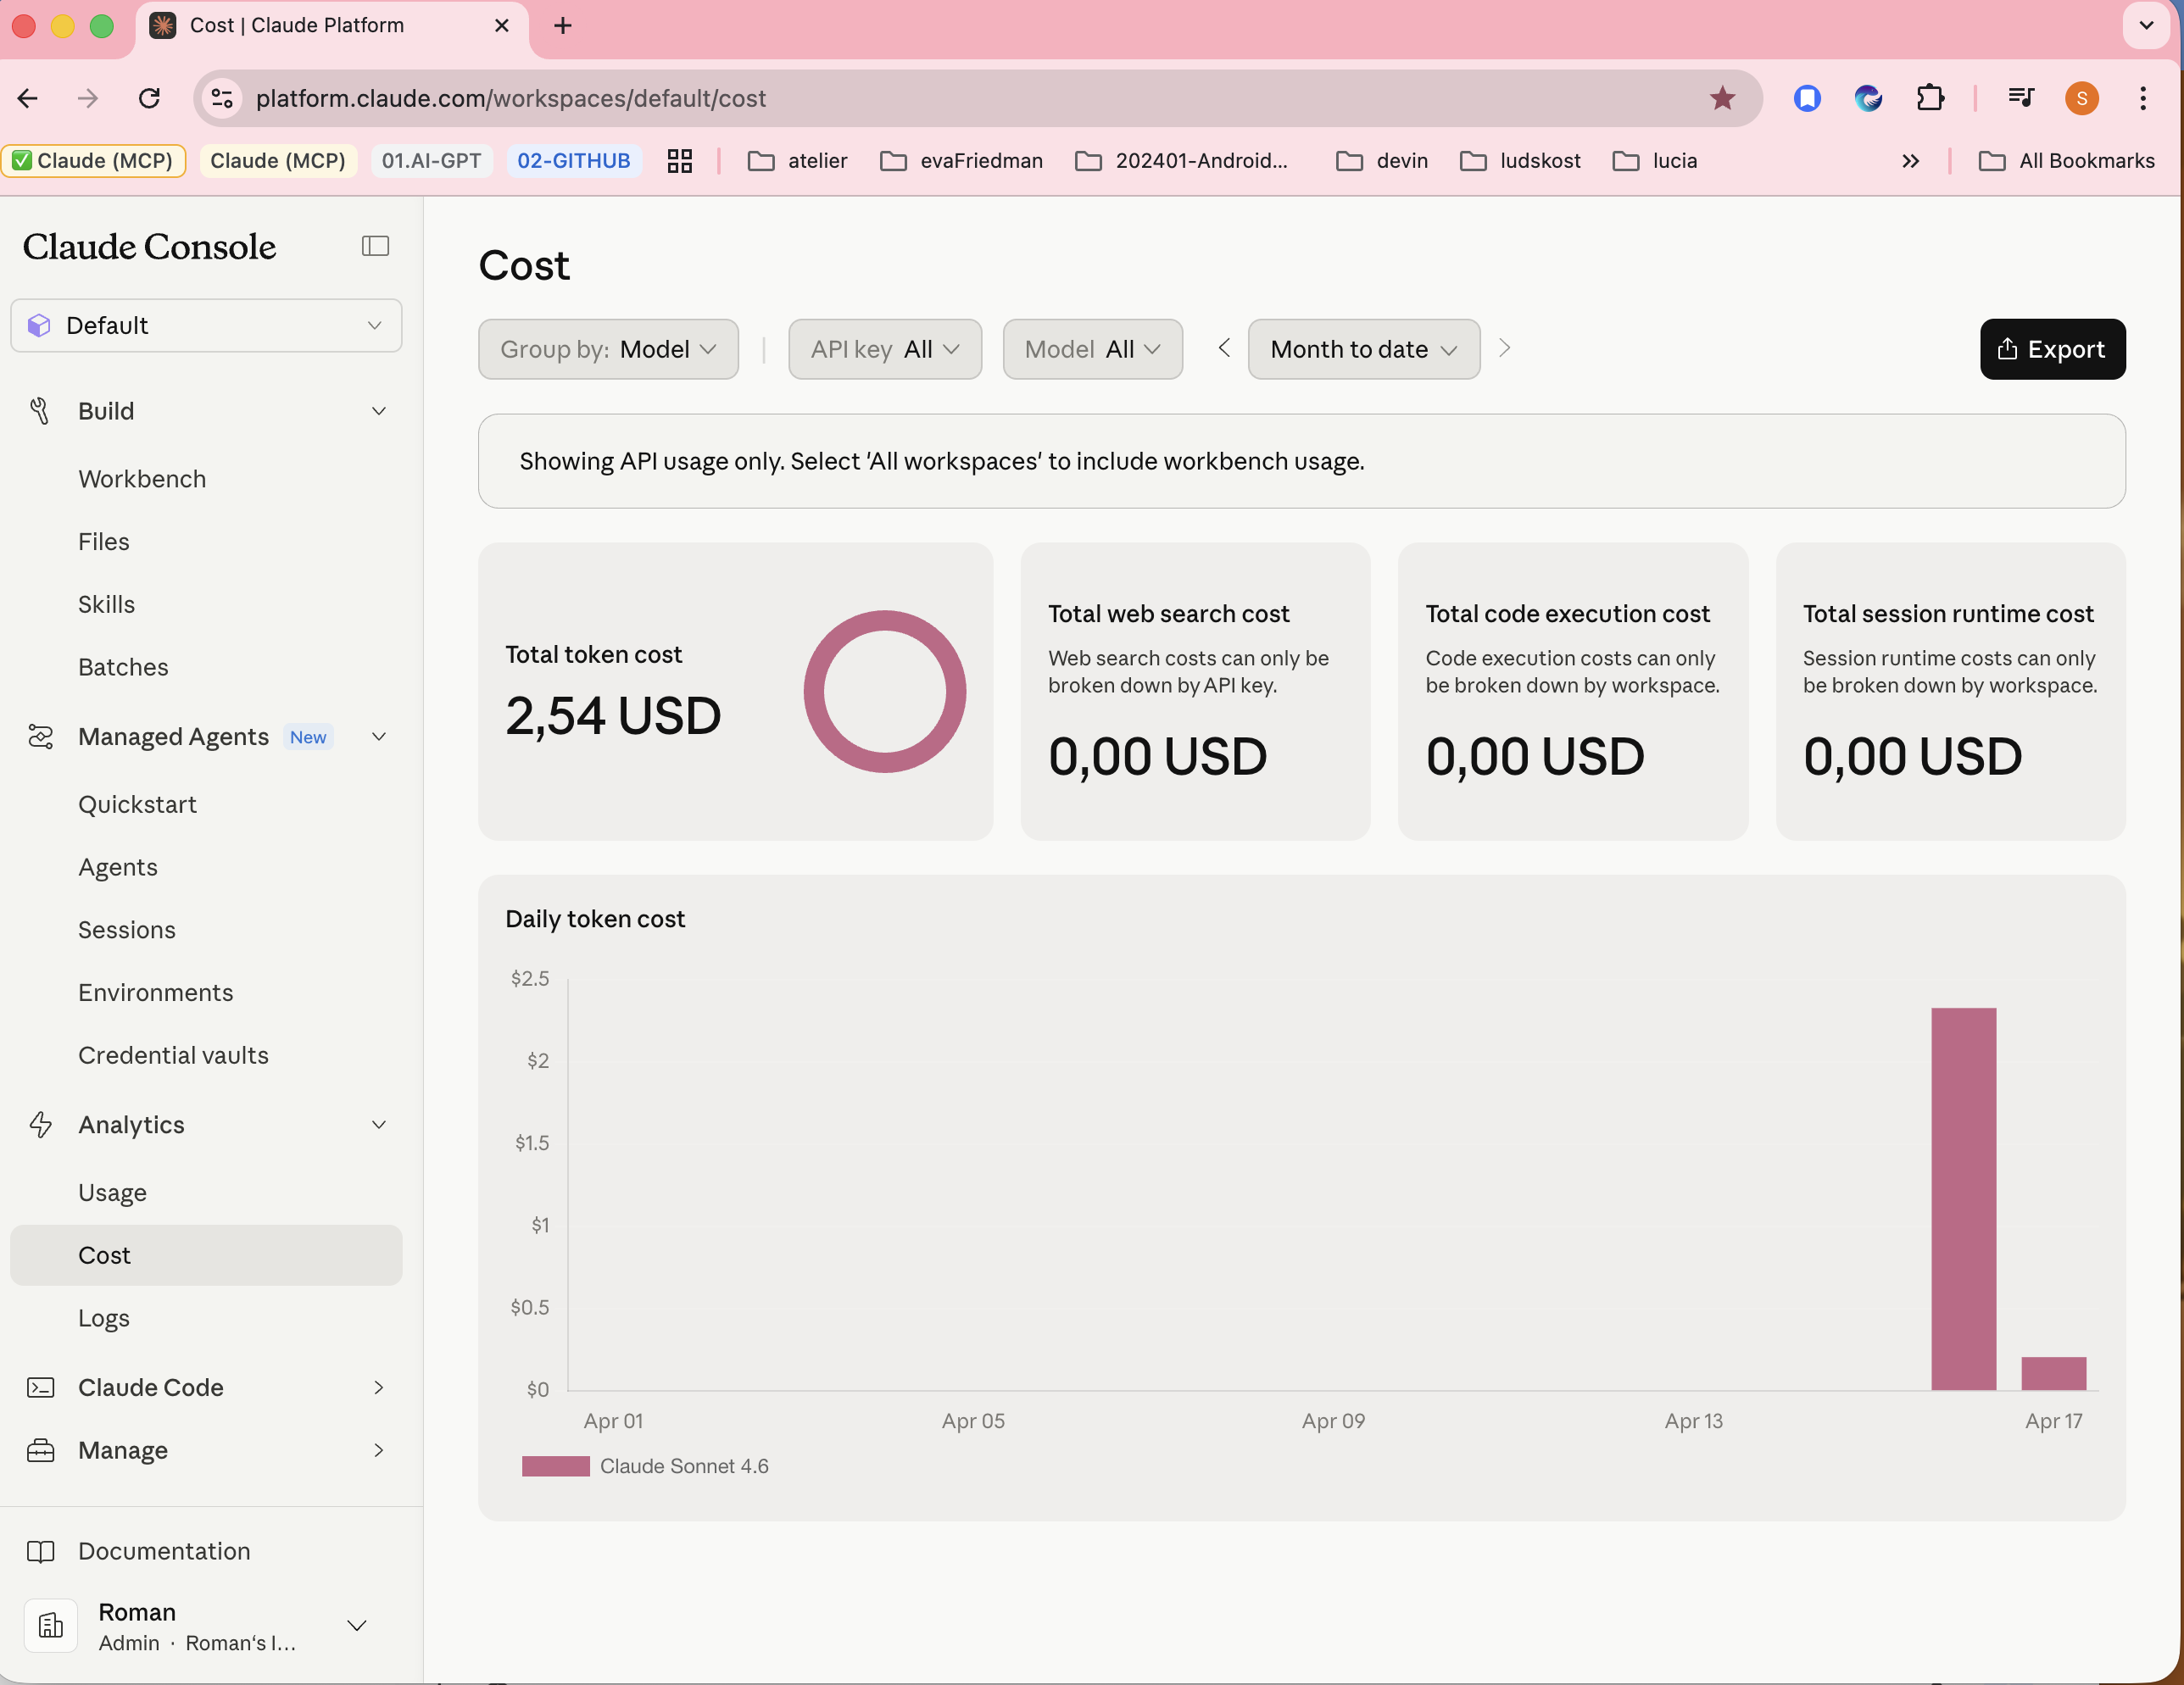The image size is (2184, 1685).
Task: Open the Roman account menu chevron
Action: (357, 1626)
